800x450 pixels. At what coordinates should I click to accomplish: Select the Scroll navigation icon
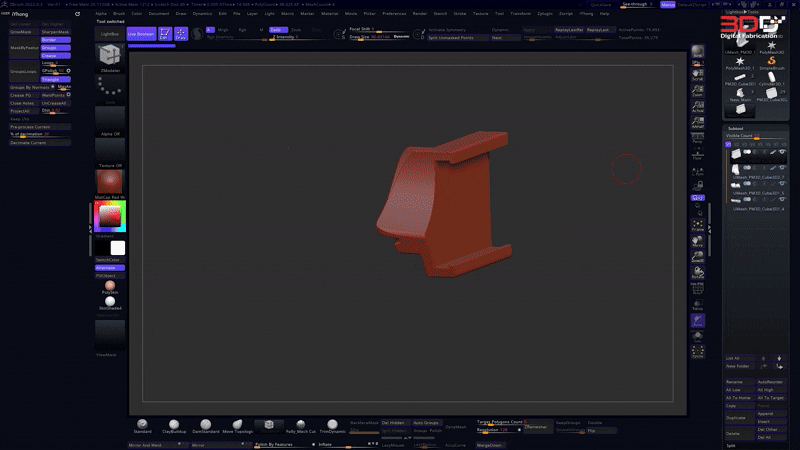tap(698, 76)
